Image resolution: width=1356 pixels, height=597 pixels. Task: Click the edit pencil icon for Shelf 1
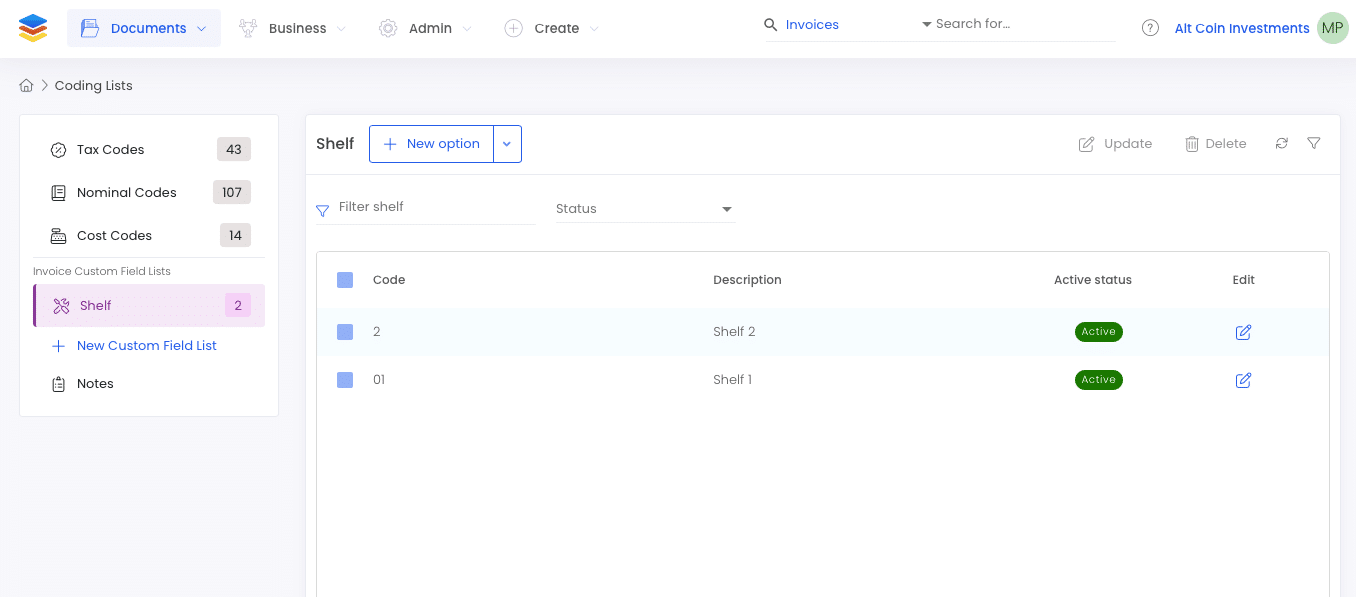pos(1243,380)
